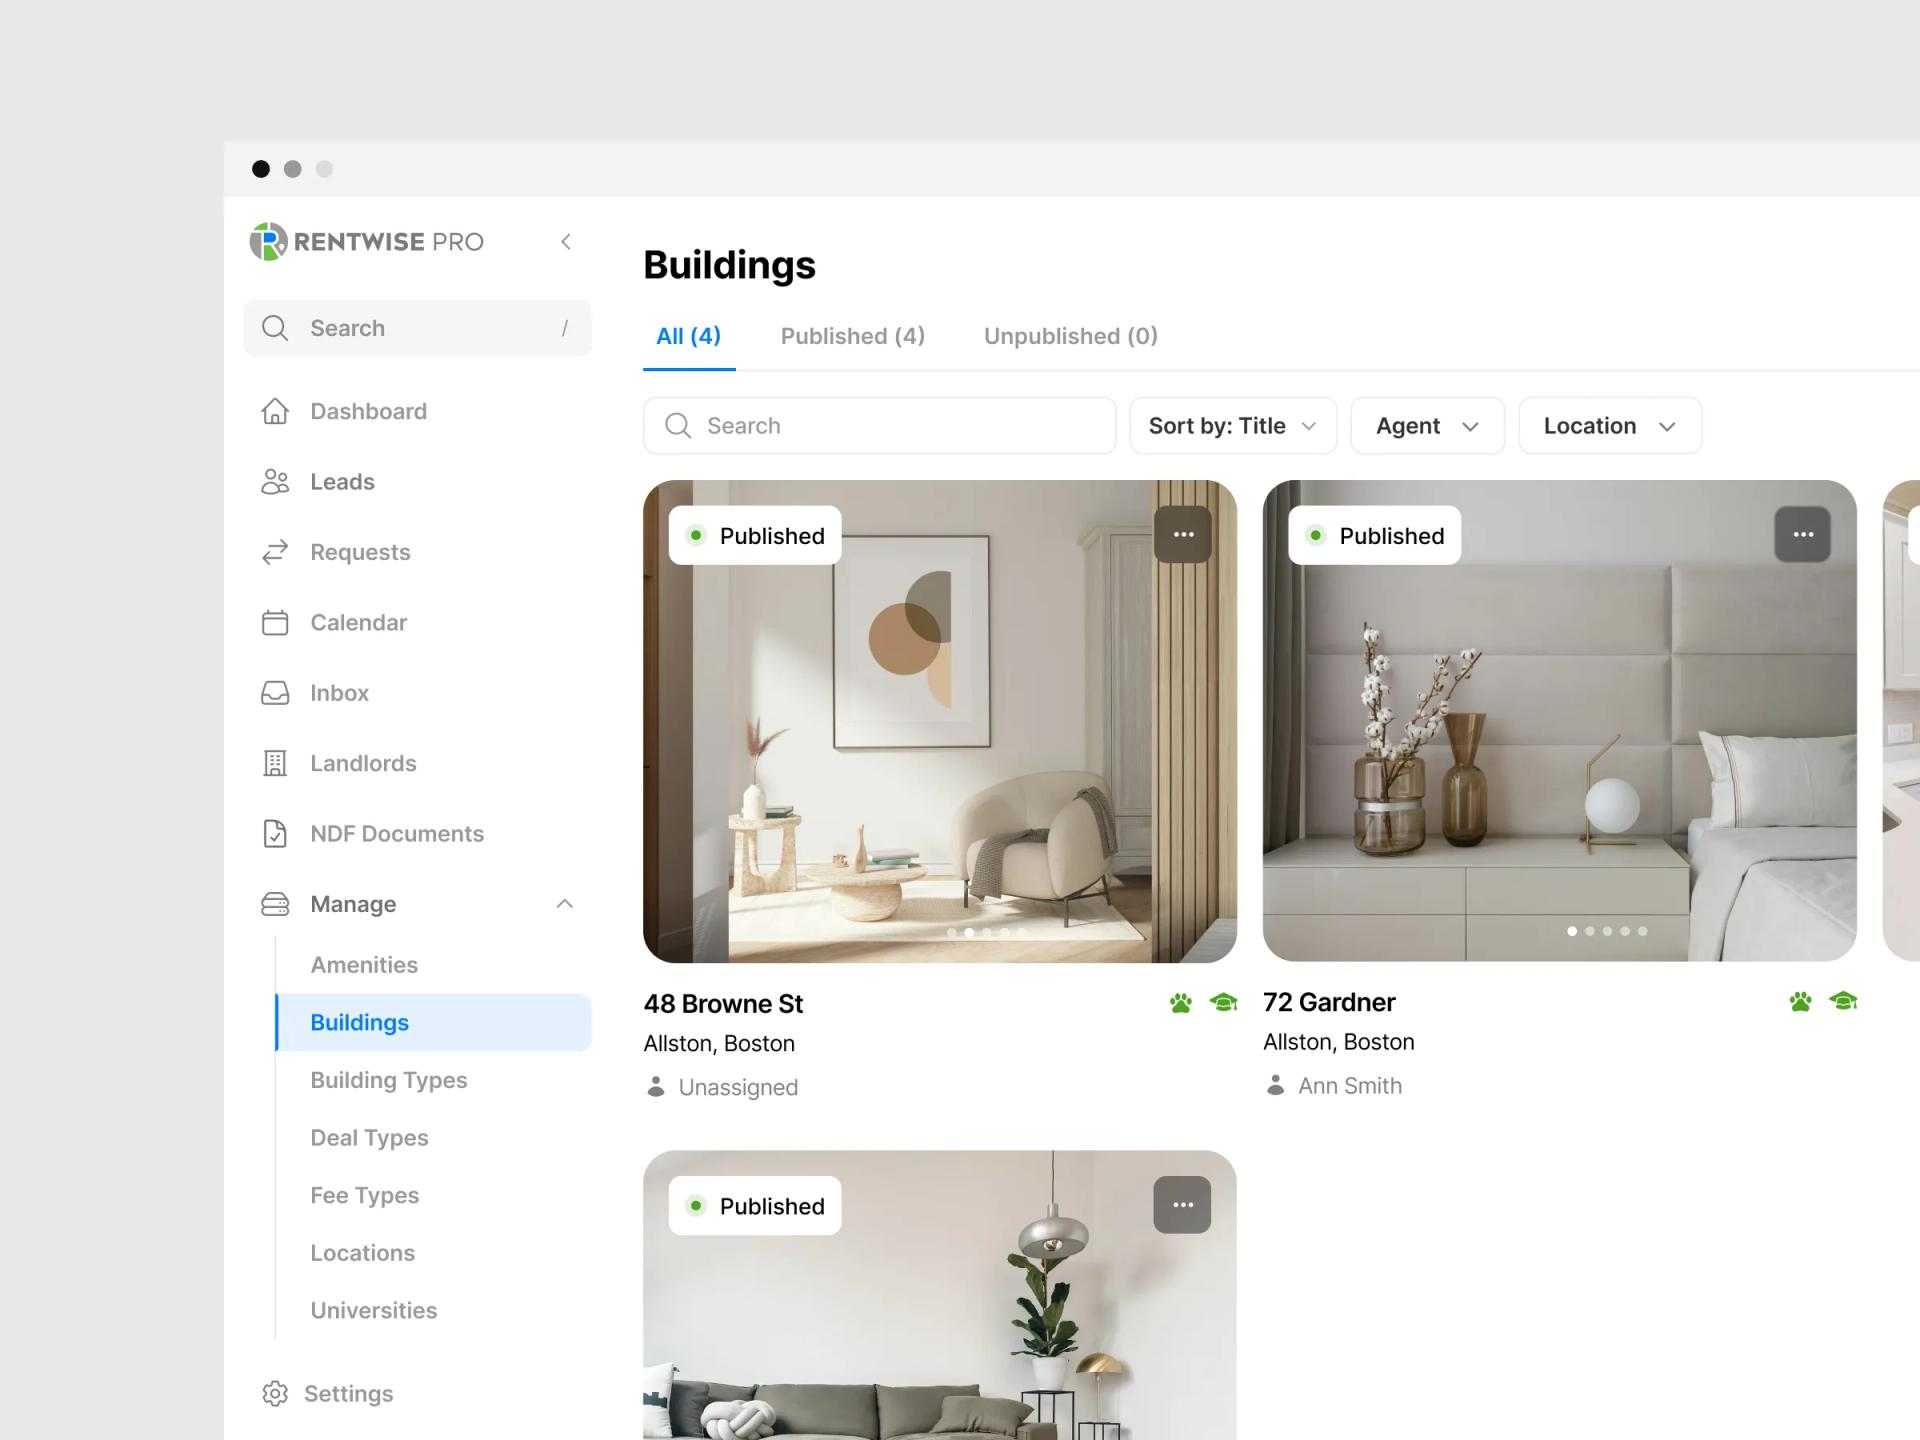Open the 48 Browne St photo
Viewport: 1920px width, 1440px height.
940,721
